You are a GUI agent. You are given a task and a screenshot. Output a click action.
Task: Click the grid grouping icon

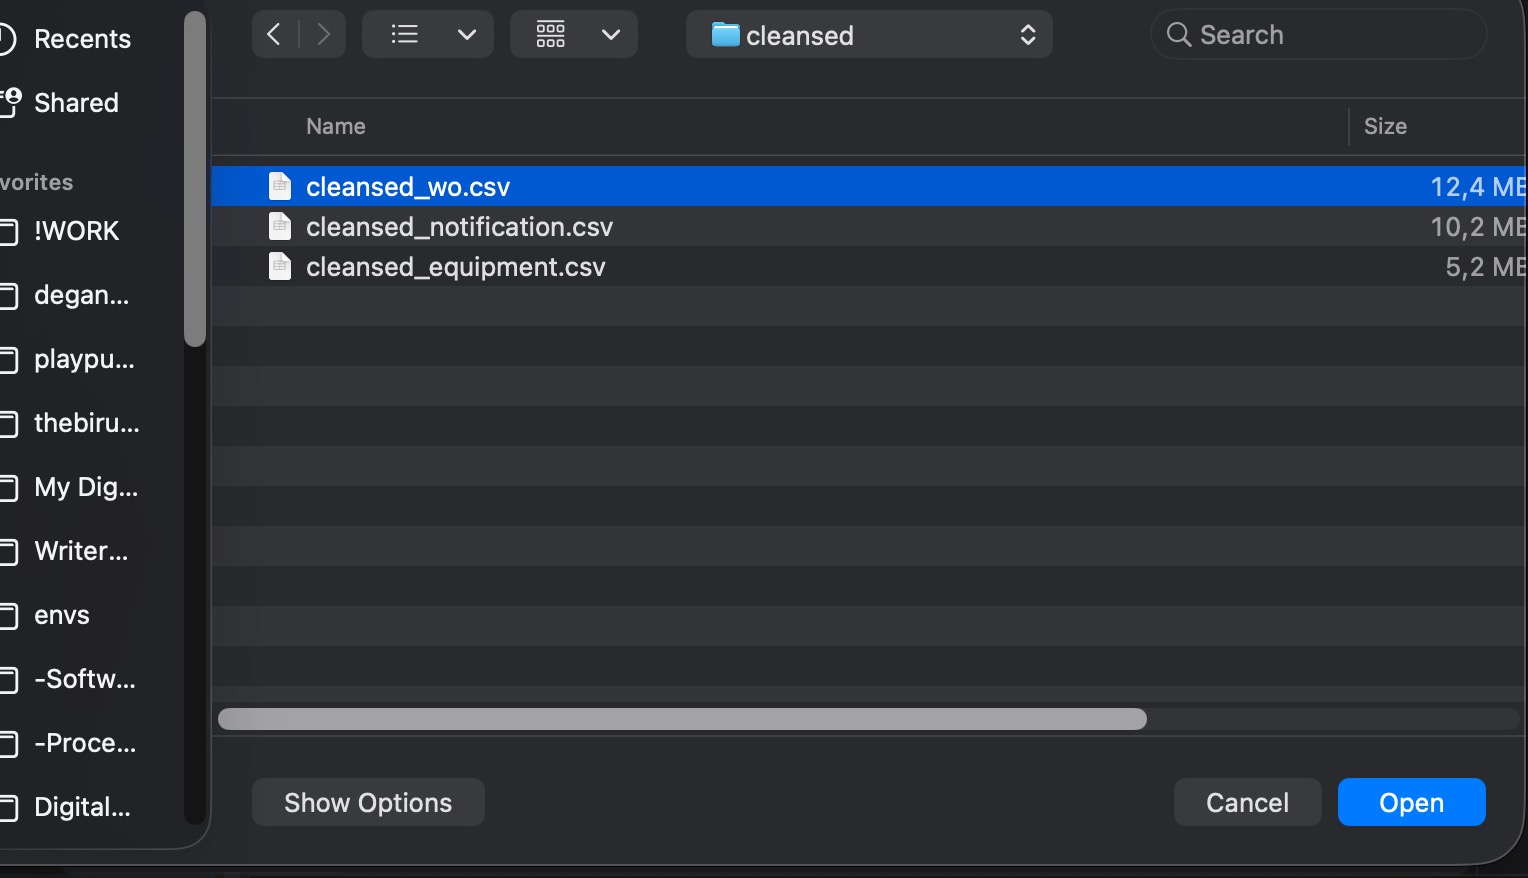551,35
